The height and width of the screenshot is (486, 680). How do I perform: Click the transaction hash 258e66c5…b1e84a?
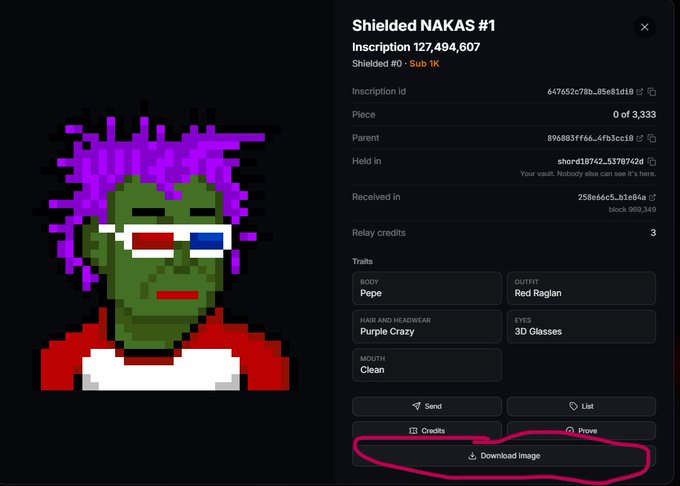[611, 197]
